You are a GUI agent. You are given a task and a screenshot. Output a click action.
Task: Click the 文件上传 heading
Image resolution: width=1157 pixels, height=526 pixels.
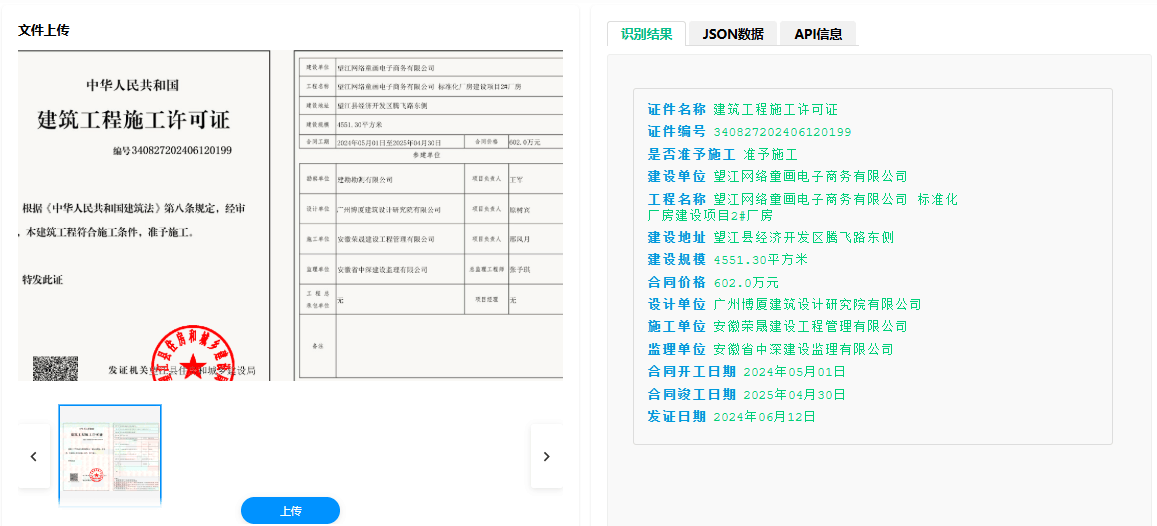click(x=44, y=30)
